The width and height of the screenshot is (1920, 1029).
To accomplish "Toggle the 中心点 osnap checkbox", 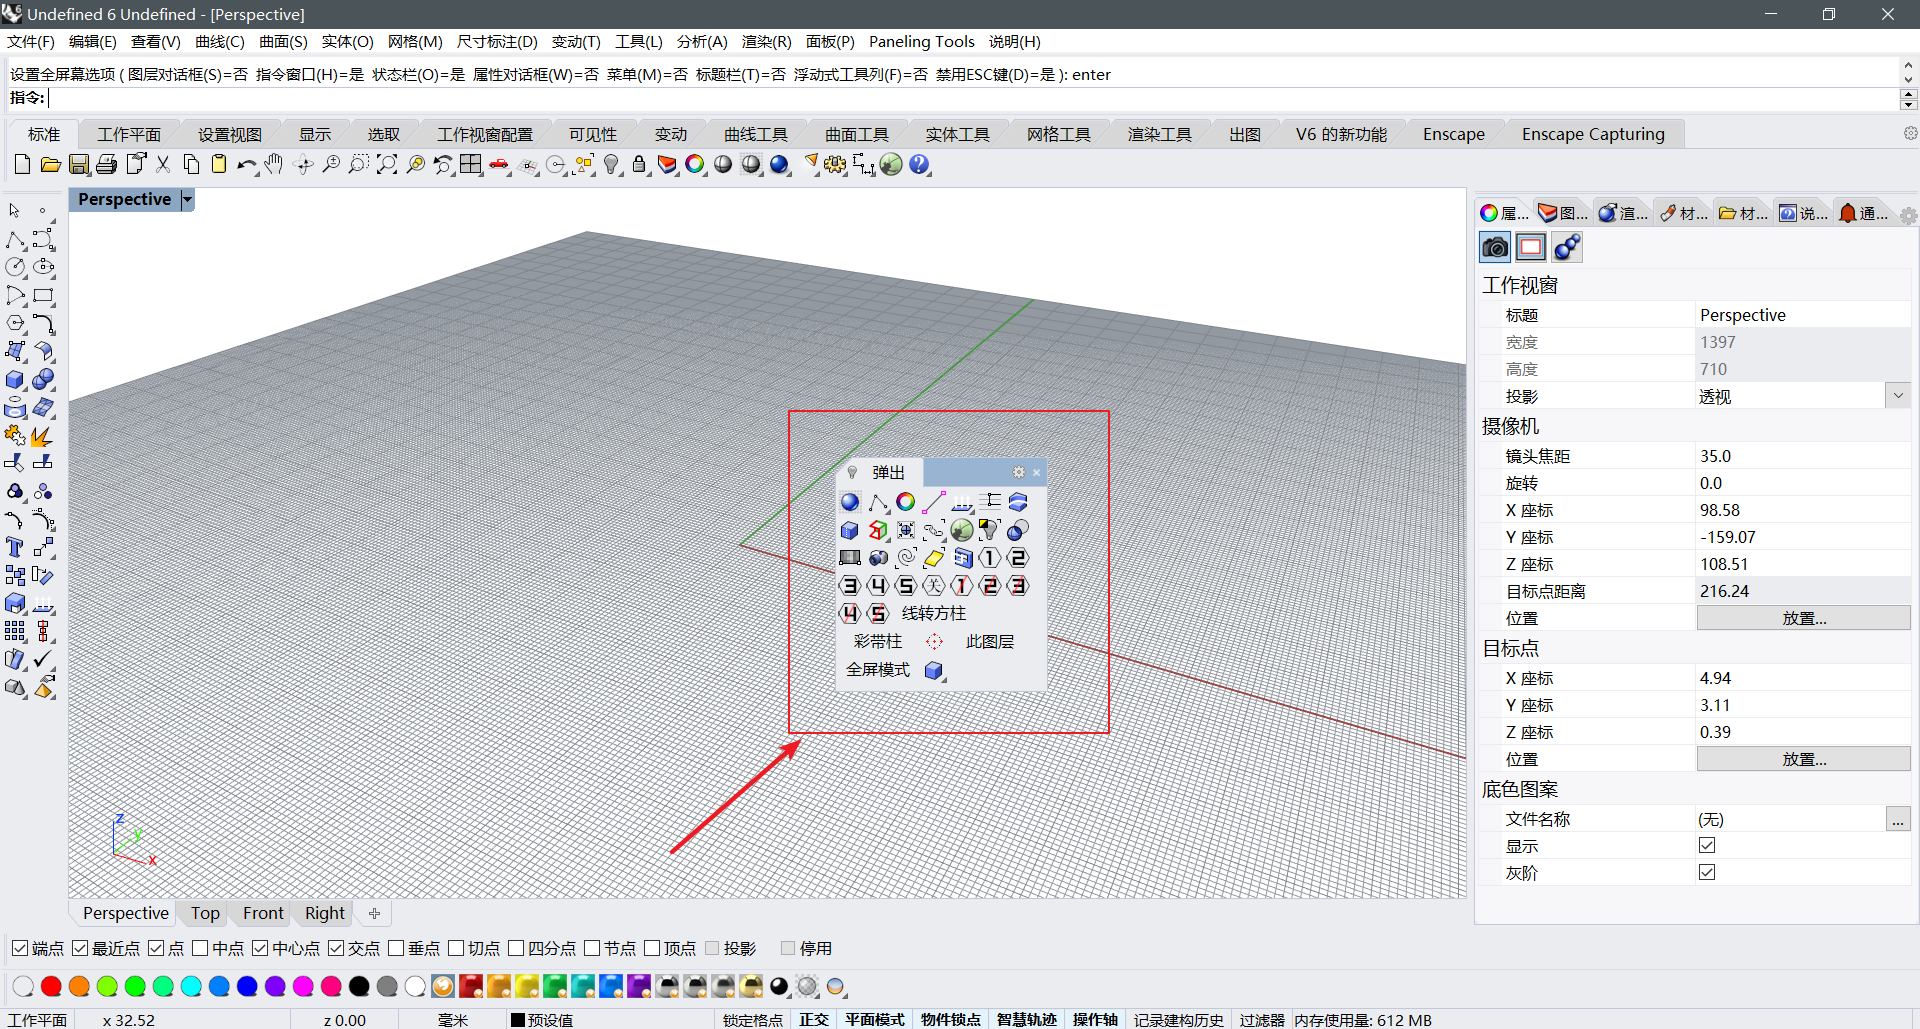I will click(260, 948).
